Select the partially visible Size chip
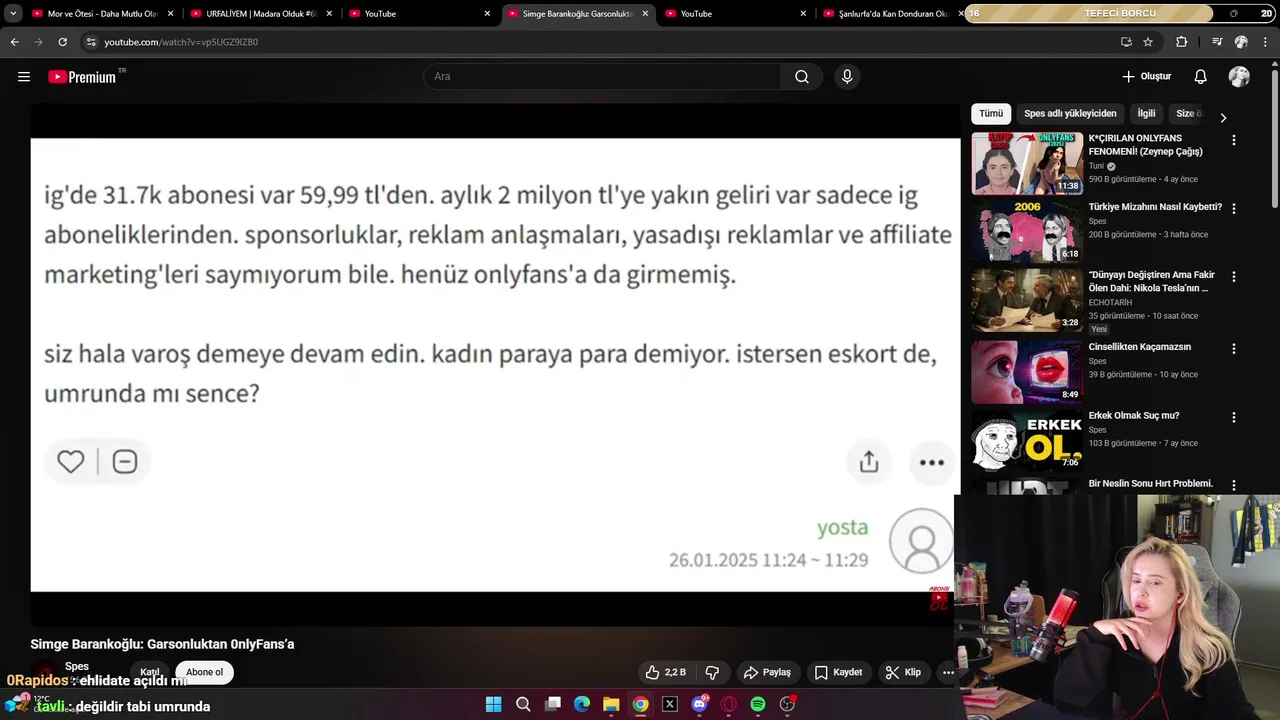The width and height of the screenshot is (1280, 720). click(1187, 114)
